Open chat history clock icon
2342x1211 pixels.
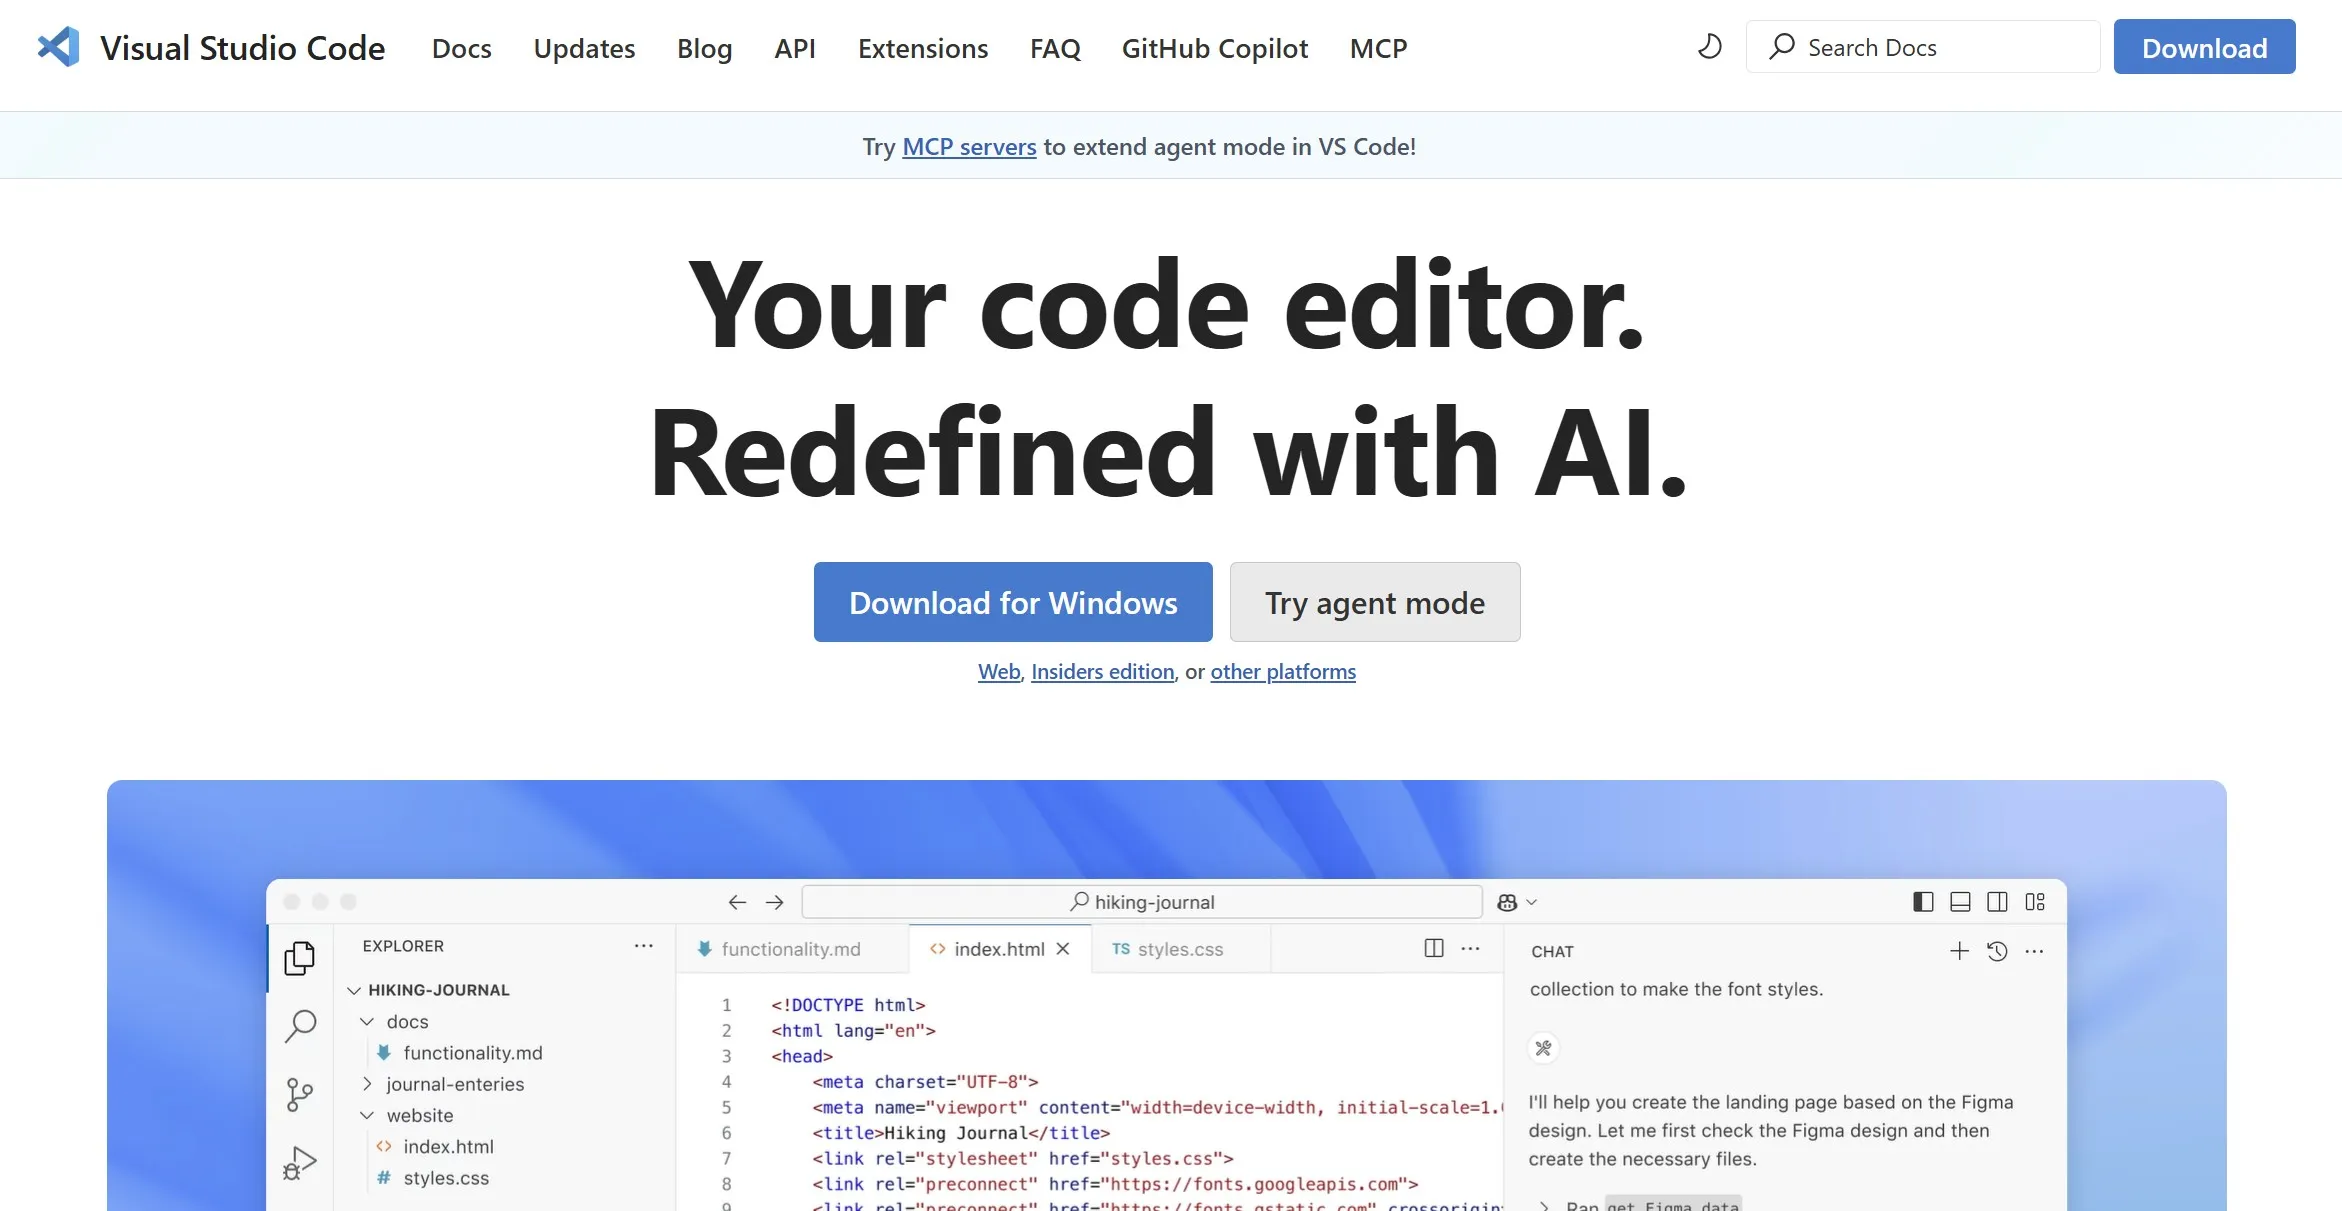[x=1997, y=951]
